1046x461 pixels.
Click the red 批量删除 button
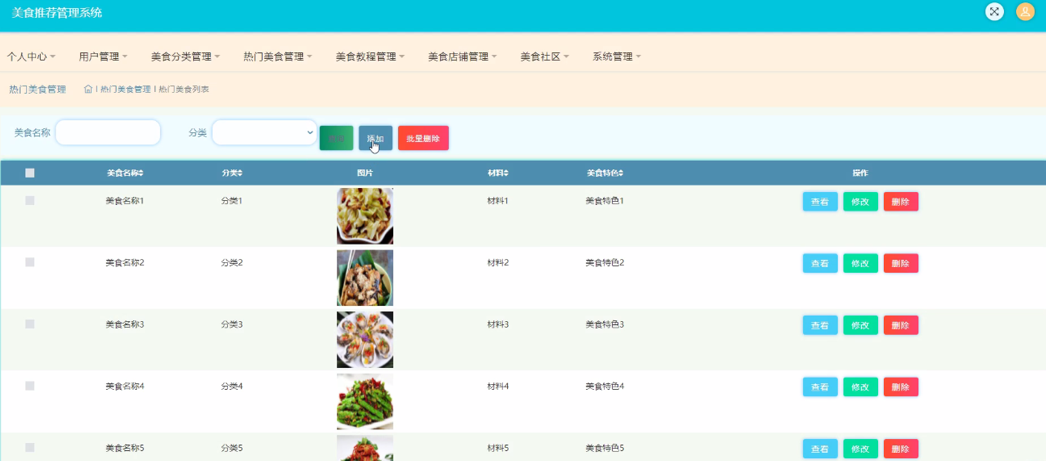(x=423, y=138)
